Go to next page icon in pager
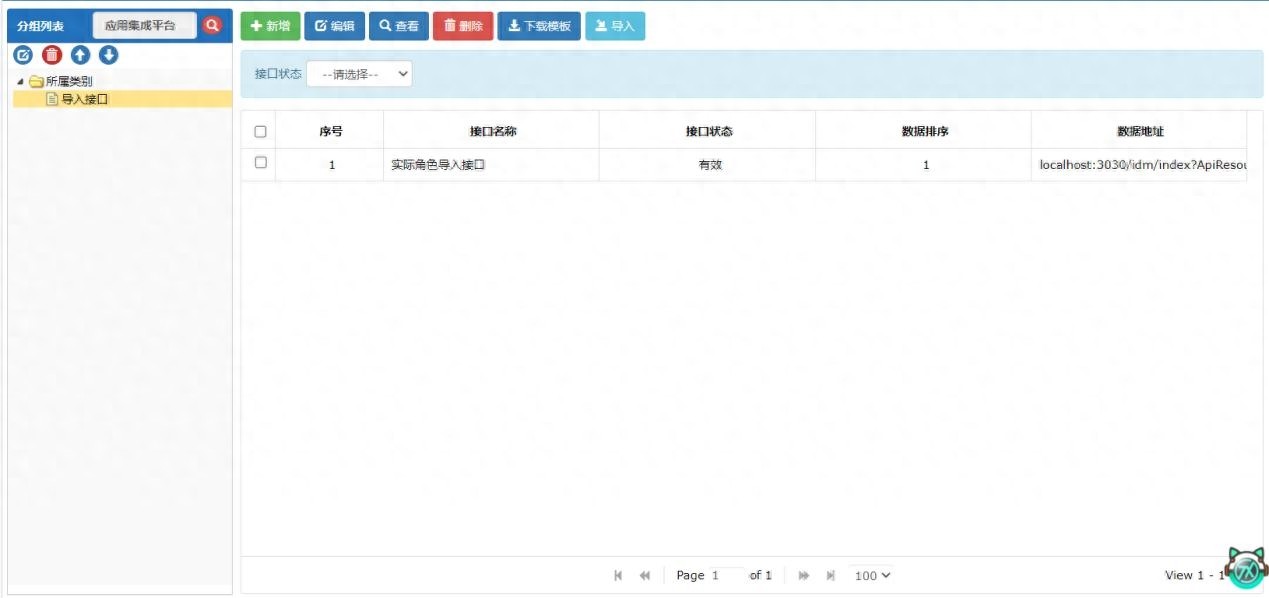This screenshot has height=598, width=1269. pos(804,576)
